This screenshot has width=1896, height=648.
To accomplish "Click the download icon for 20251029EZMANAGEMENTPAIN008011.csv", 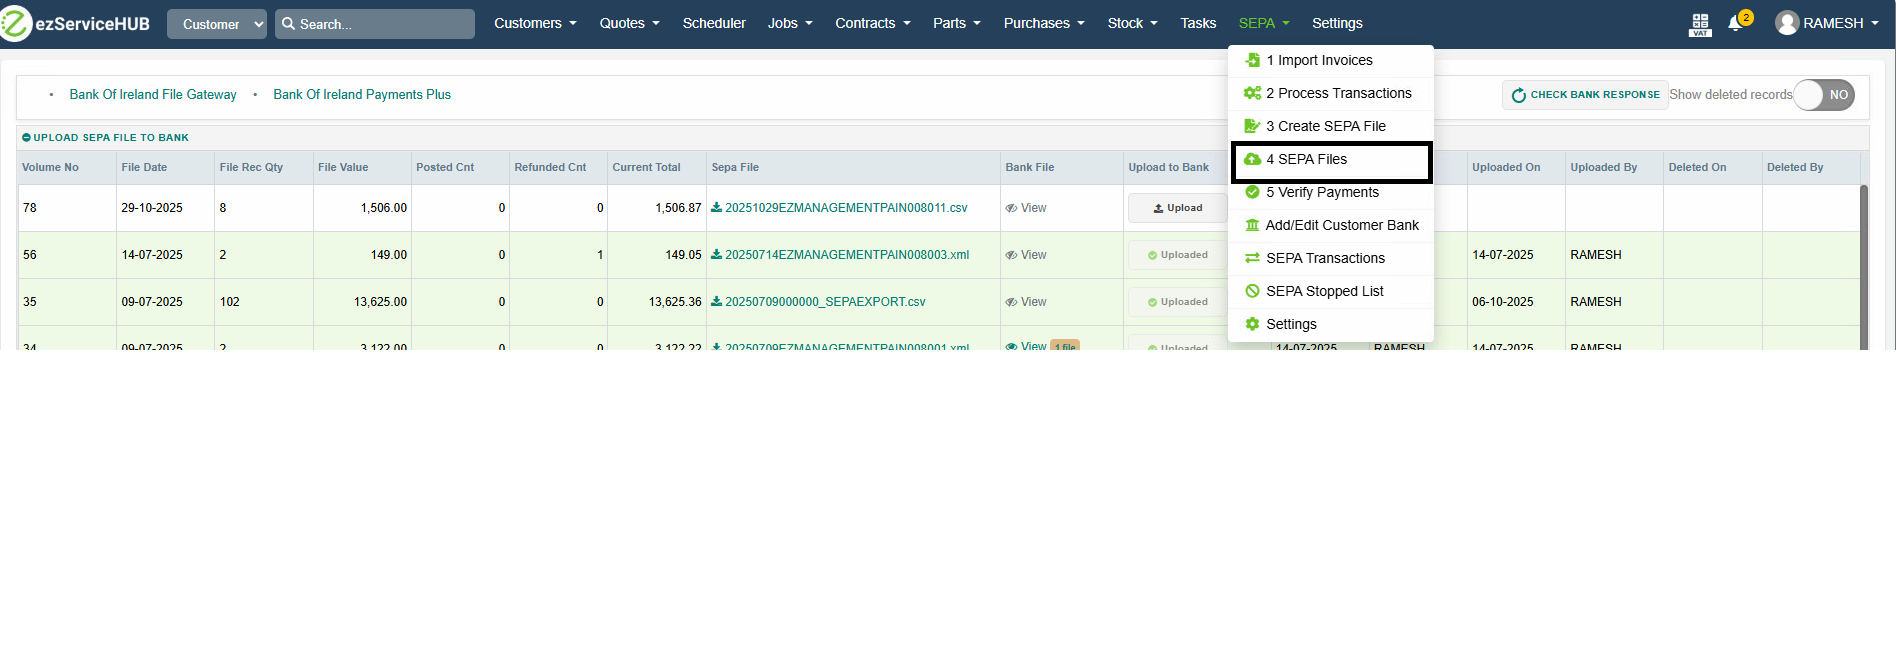I will click(716, 208).
